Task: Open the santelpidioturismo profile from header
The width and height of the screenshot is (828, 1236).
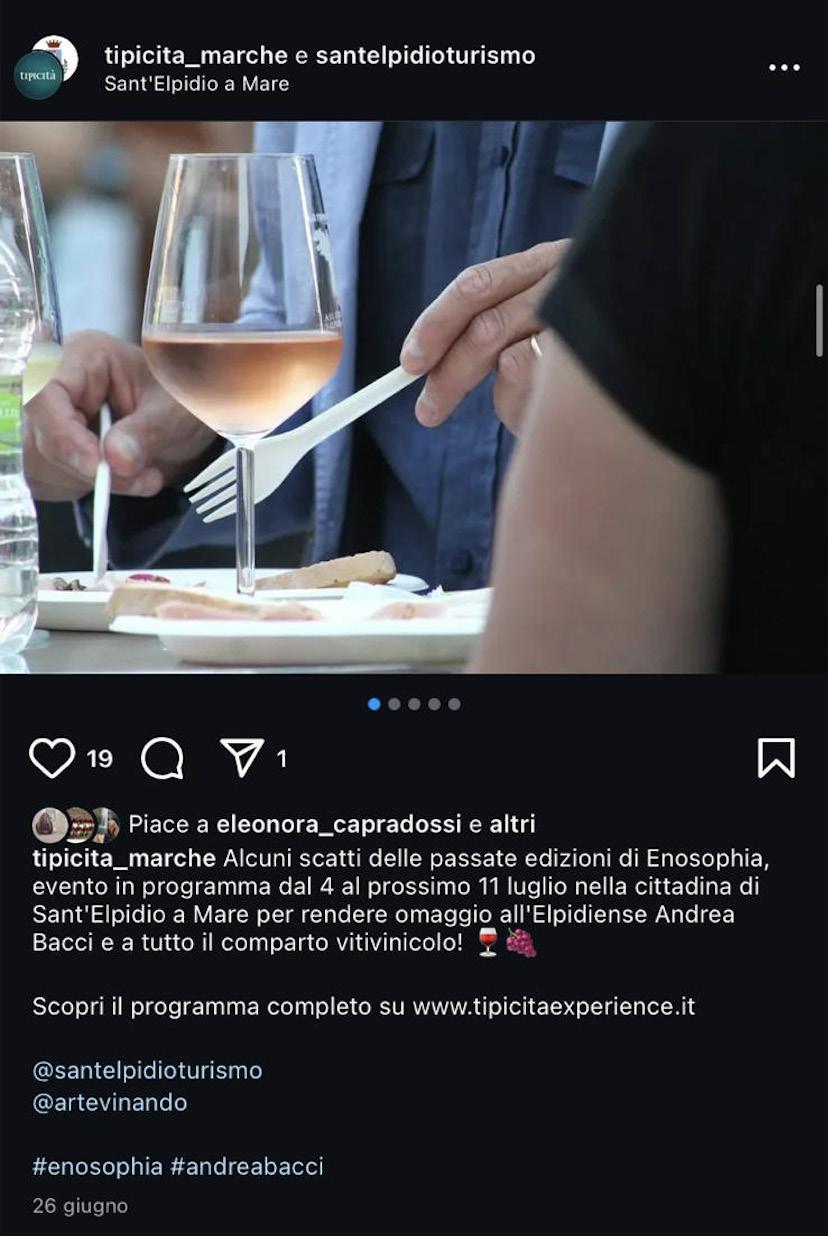Action: coord(425,55)
